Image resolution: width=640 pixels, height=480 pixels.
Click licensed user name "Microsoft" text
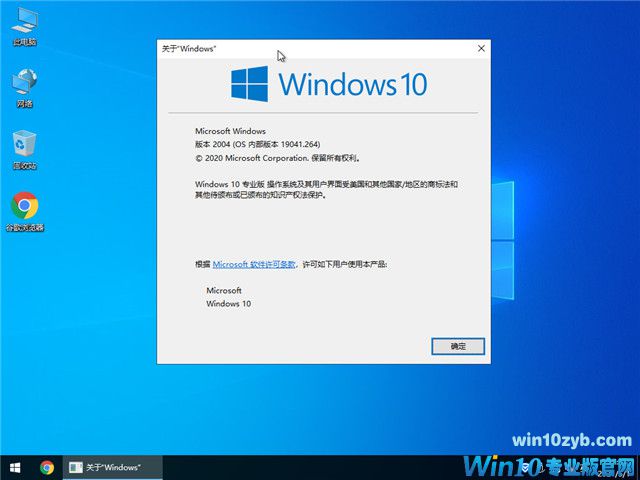(x=224, y=290)
